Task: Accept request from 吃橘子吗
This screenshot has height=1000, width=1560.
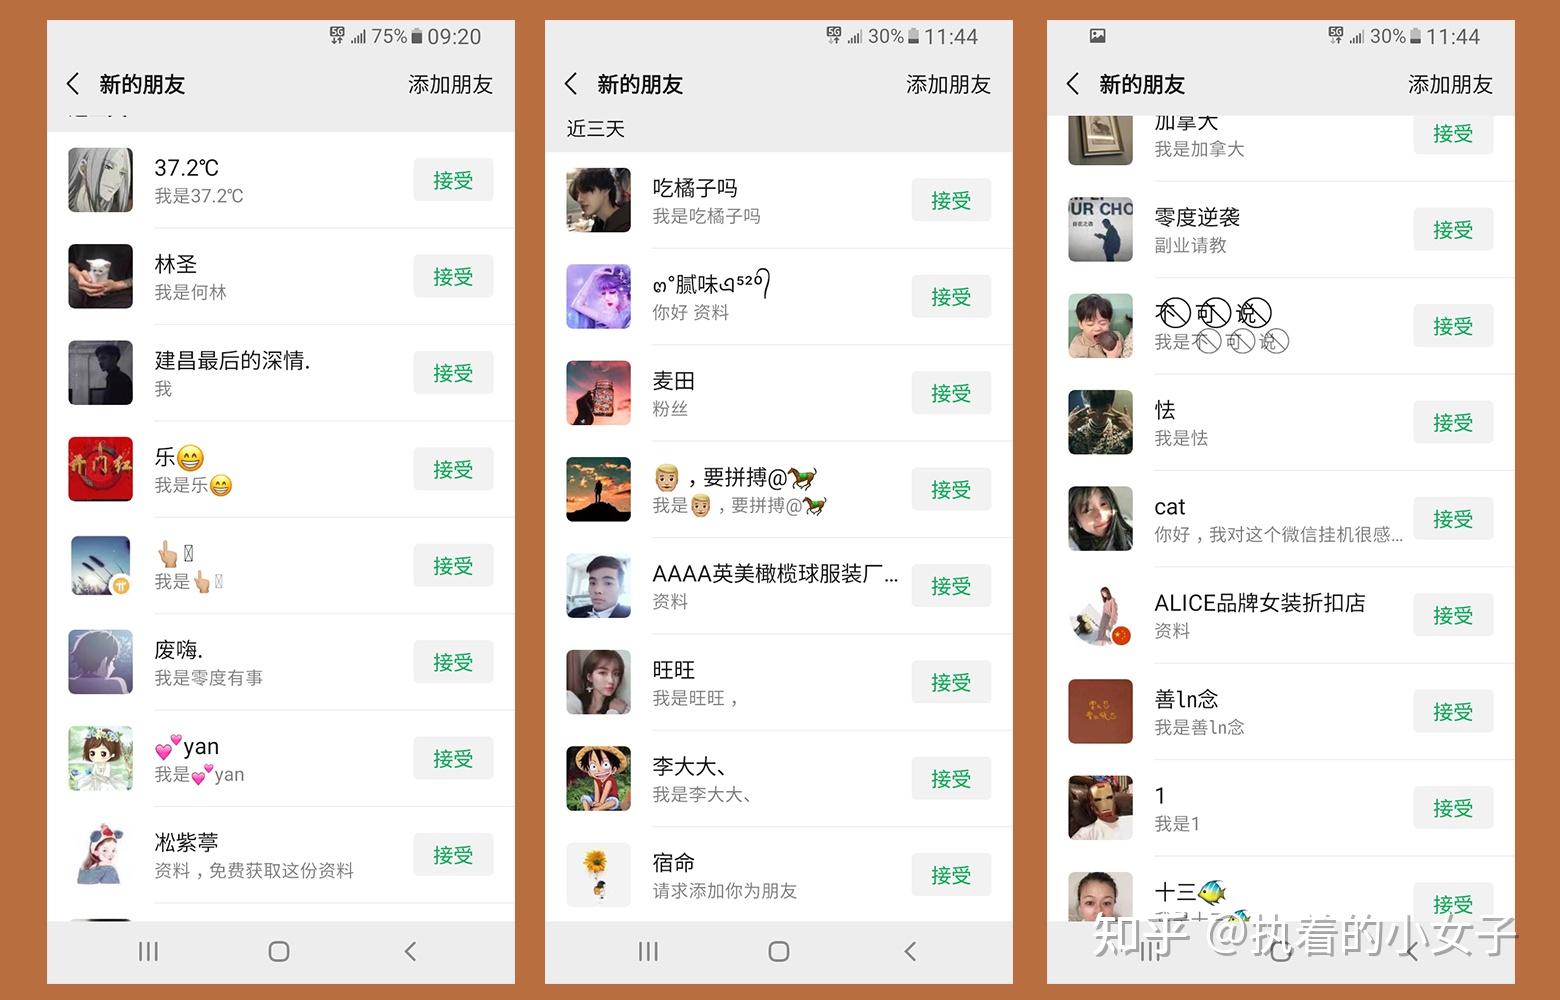Action: (951, 200)
